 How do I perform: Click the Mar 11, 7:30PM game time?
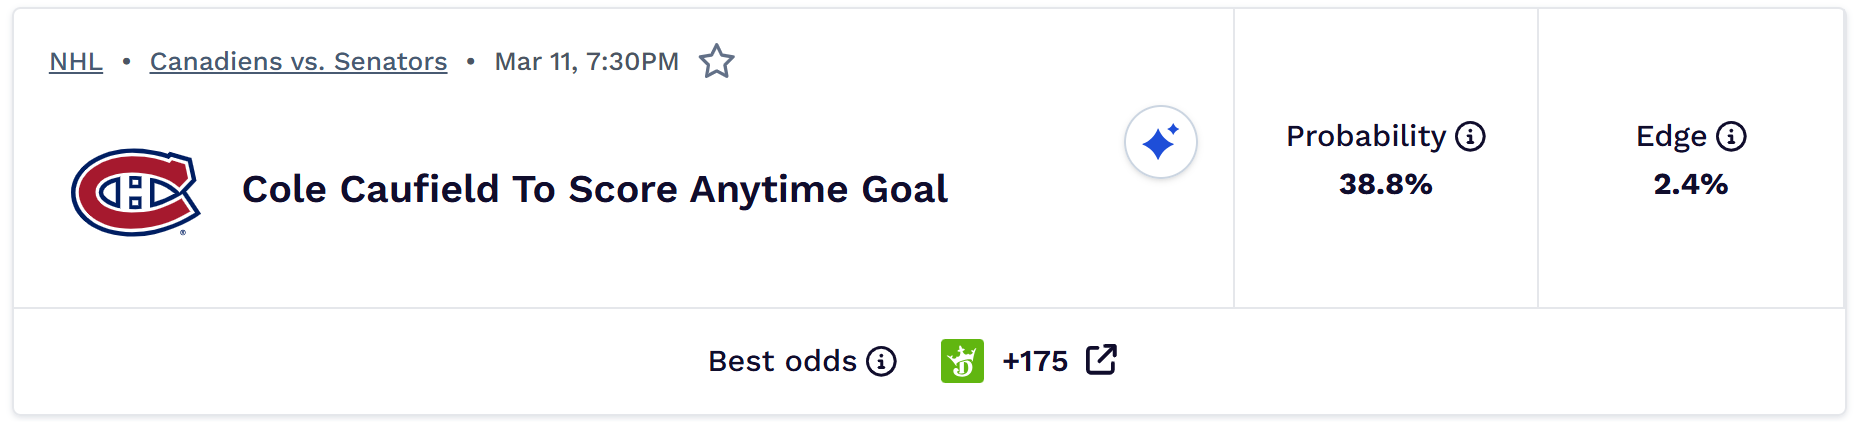click(x=586, y=62)
